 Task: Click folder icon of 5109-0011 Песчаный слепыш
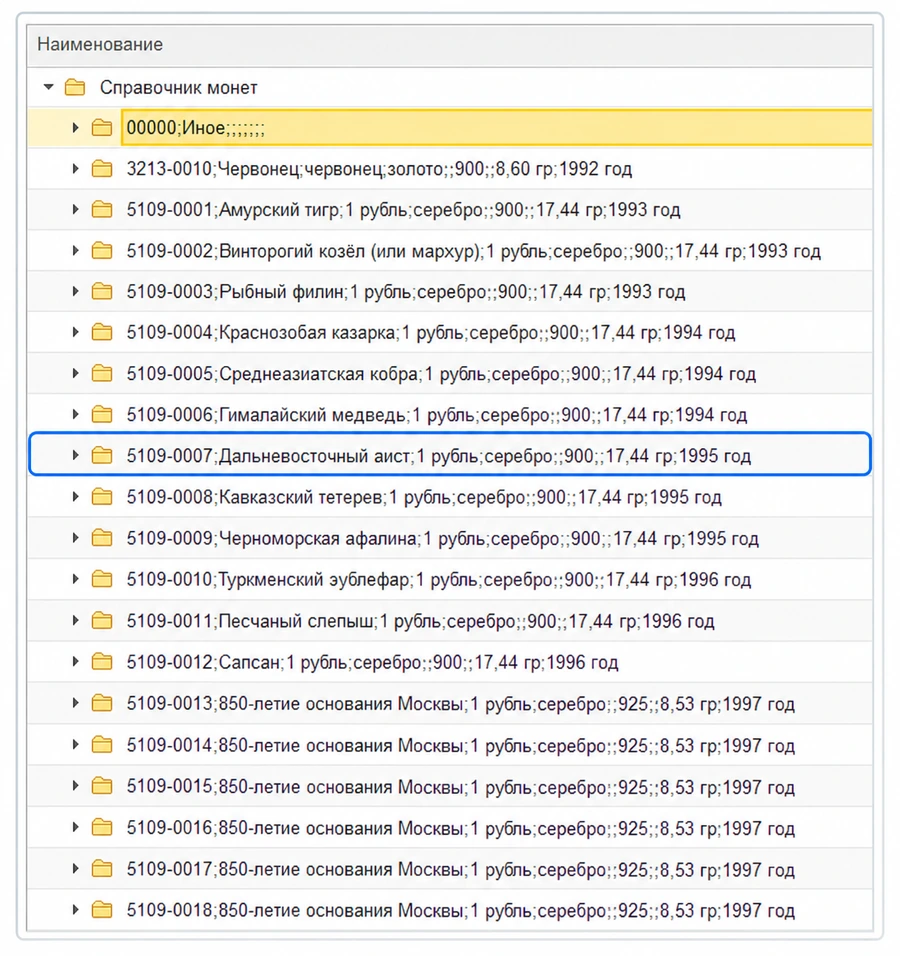coord(102,621)
